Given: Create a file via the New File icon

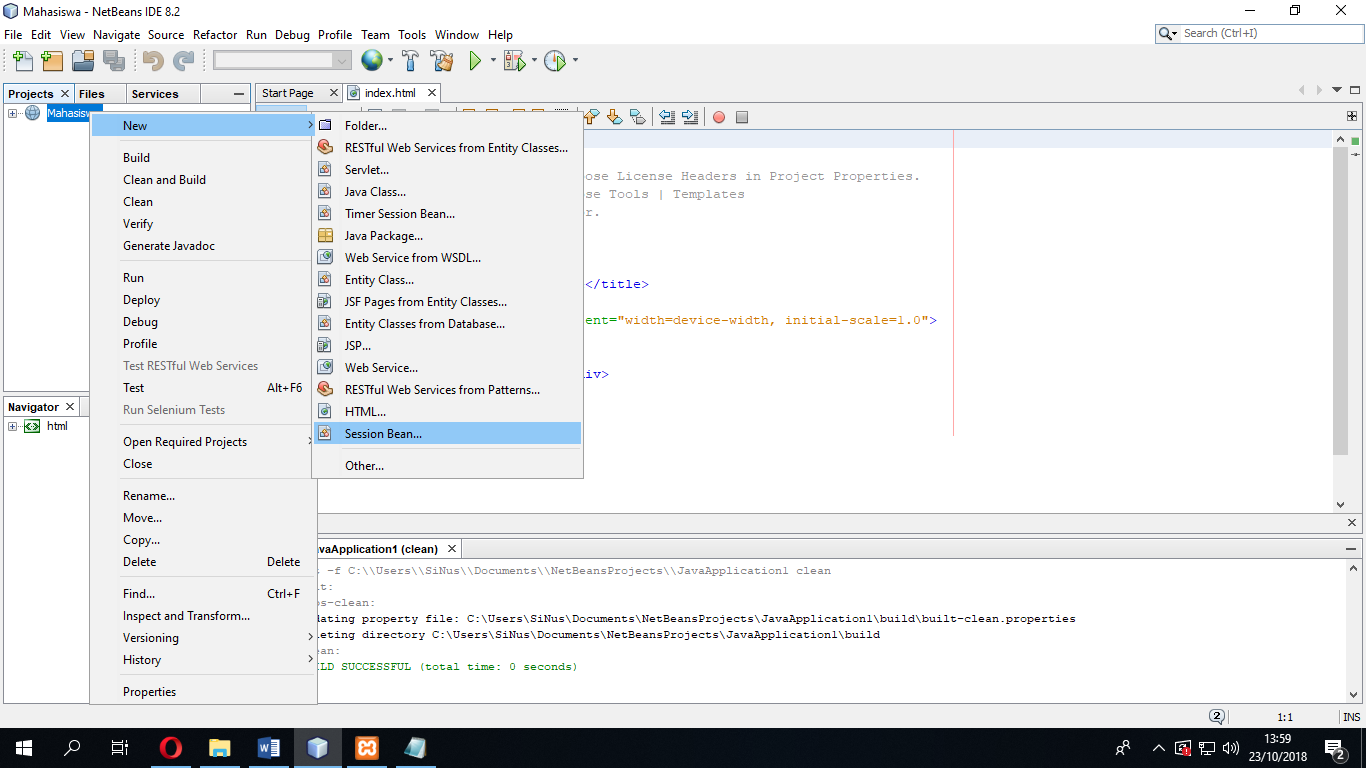Looking at the screenshot, I should coord(22,61).
